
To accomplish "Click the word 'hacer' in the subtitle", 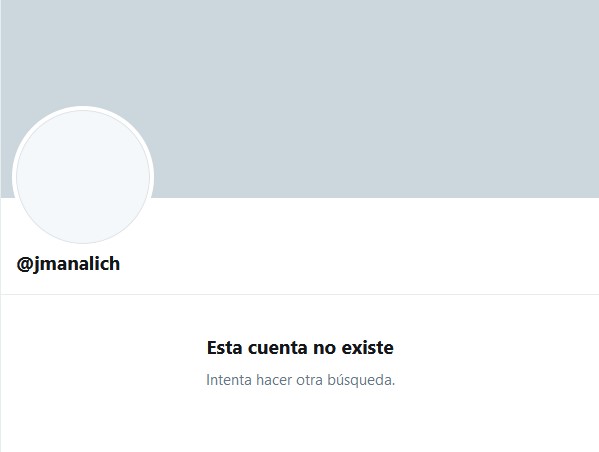I will point(274,380).
